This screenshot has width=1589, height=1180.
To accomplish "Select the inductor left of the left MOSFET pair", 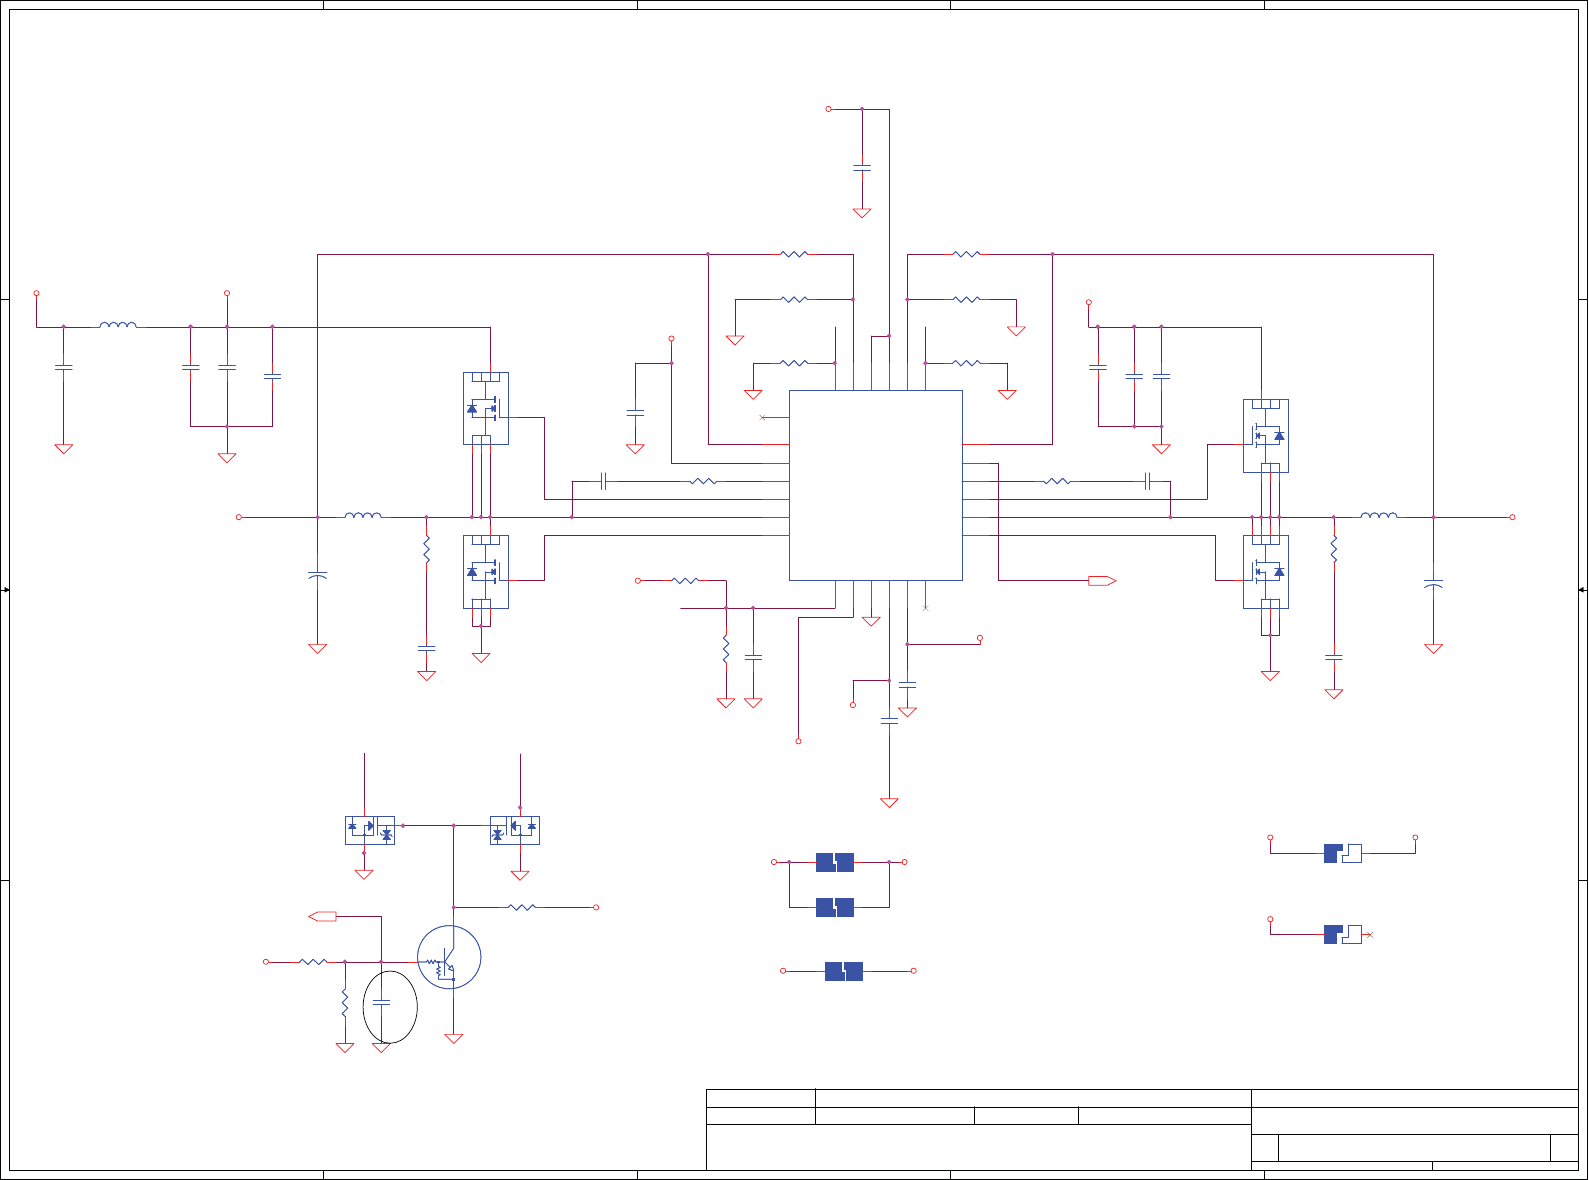I will tap(363, 515).
